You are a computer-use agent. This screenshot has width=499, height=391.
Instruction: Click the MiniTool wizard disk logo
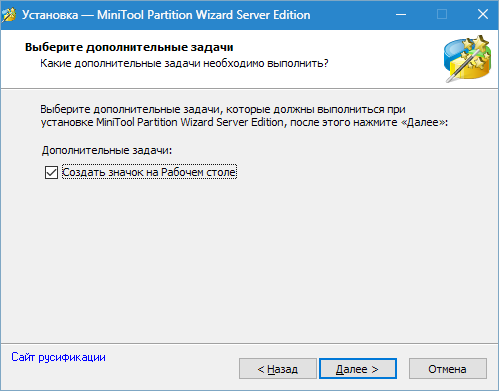(467, 59)
